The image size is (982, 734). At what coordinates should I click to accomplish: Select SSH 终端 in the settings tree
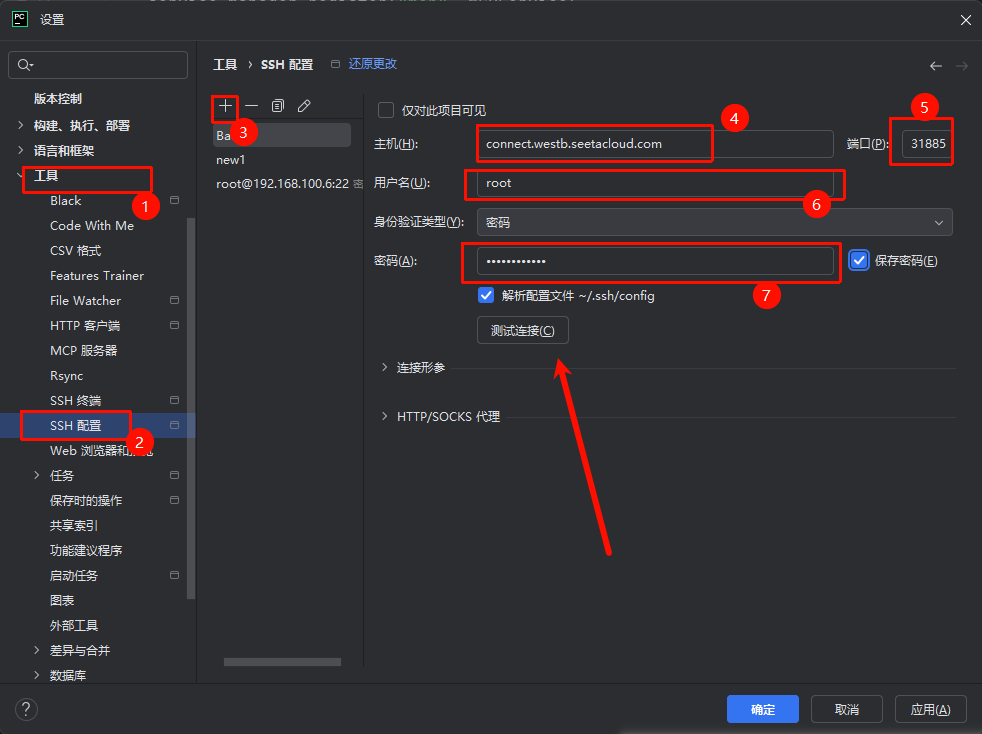coord(75,400)
